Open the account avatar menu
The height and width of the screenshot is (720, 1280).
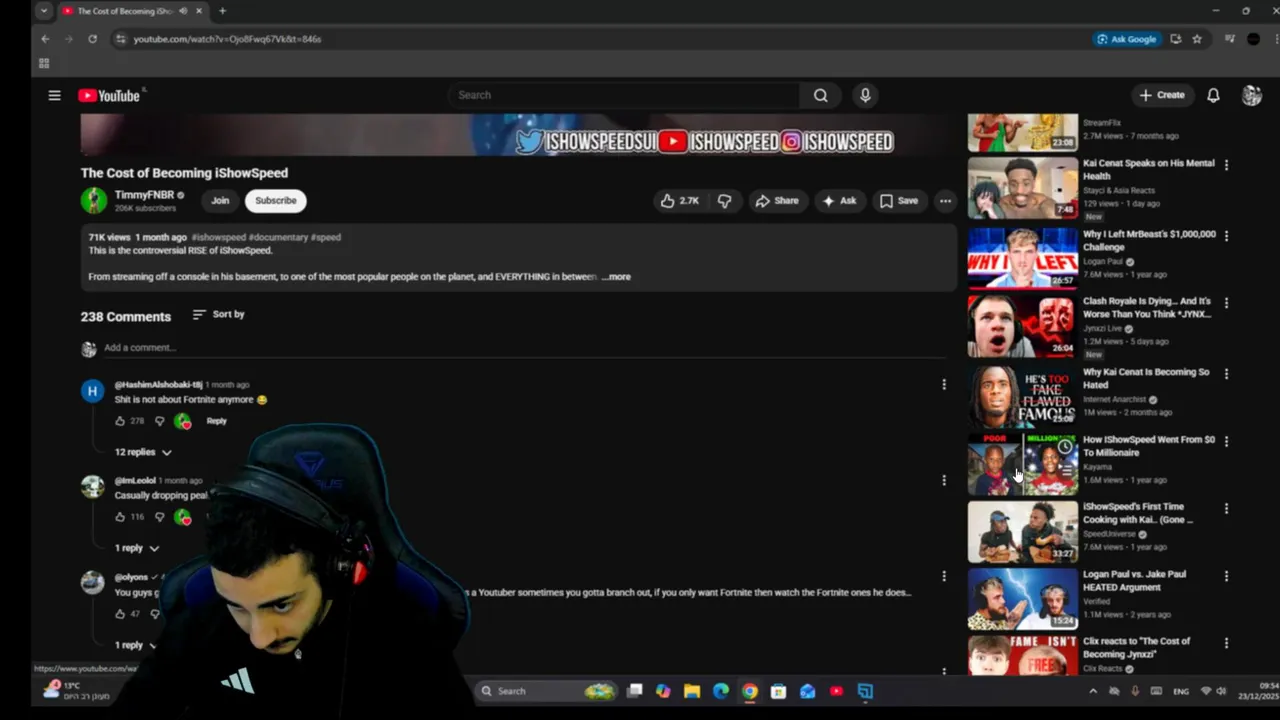click(x=1251, y=95)
